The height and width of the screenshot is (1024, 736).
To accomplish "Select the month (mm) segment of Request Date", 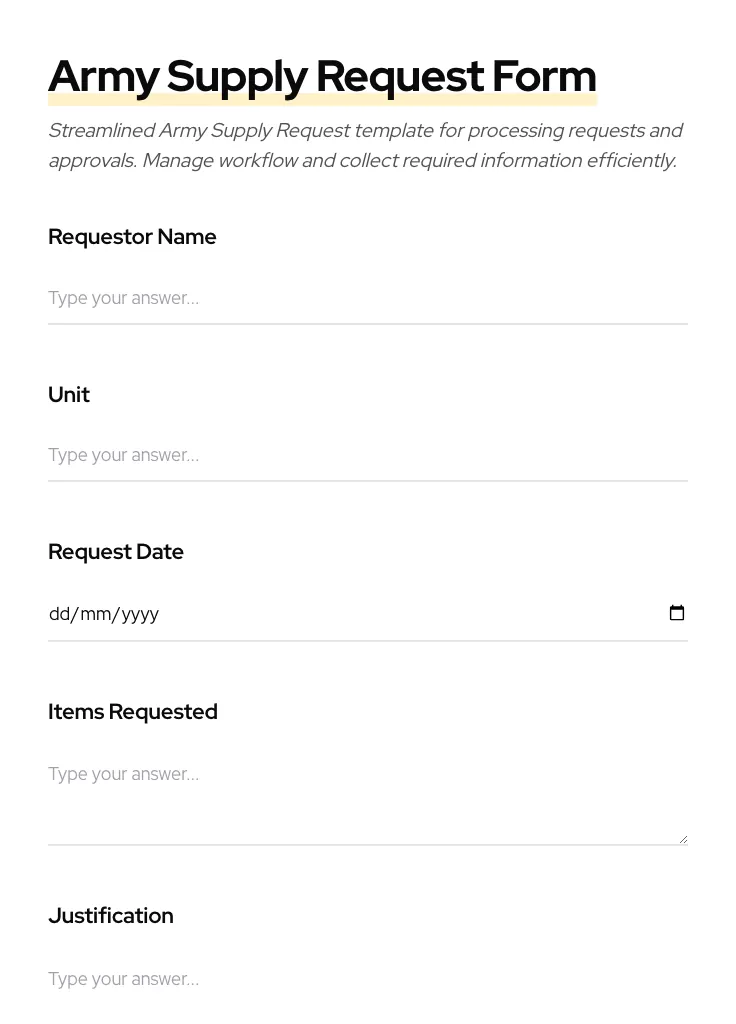I will click(96, 614).
